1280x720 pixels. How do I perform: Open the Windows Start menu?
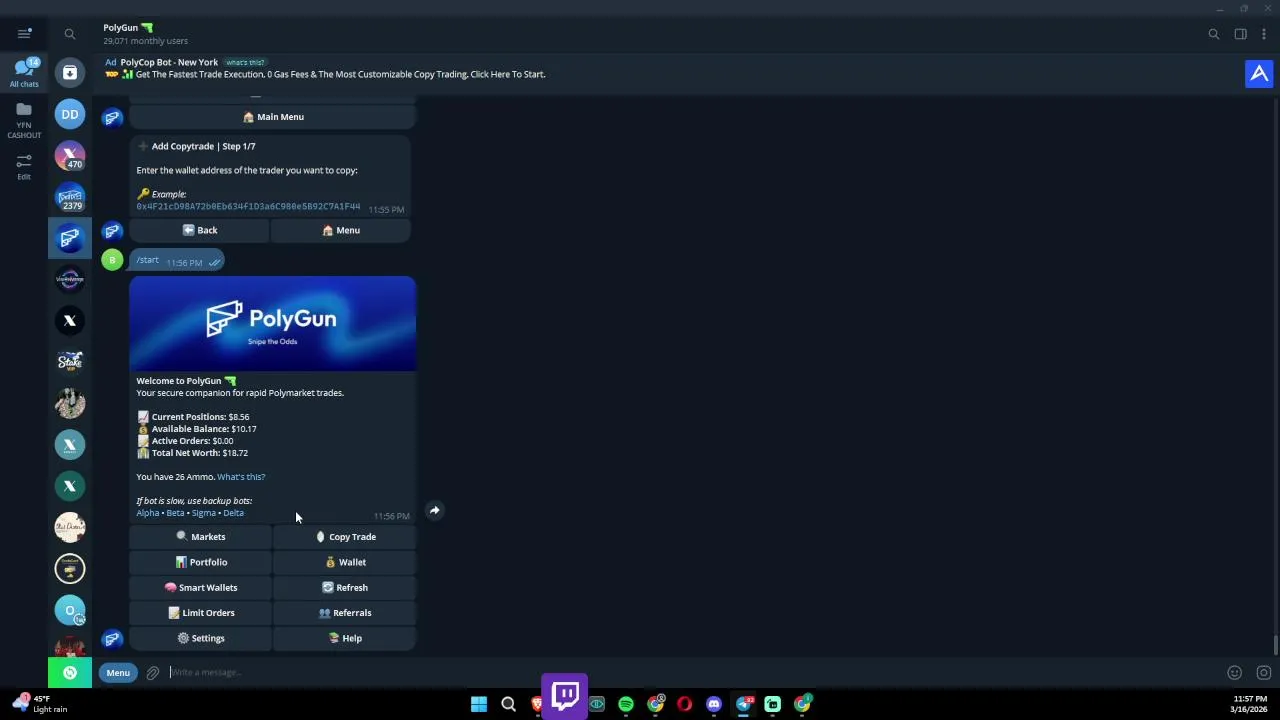tap(479, 704)
